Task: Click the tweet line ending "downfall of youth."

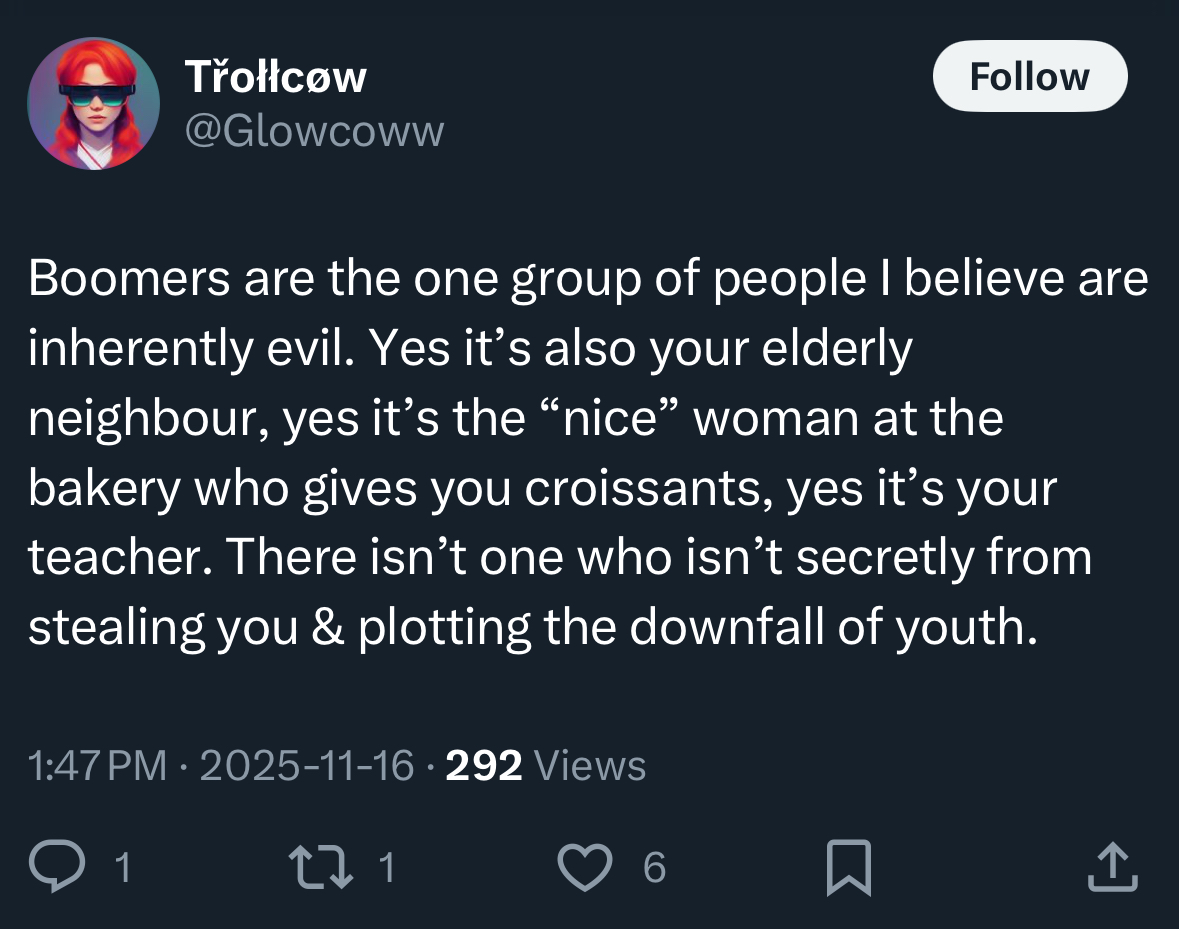Action: (x=531, y=626)
